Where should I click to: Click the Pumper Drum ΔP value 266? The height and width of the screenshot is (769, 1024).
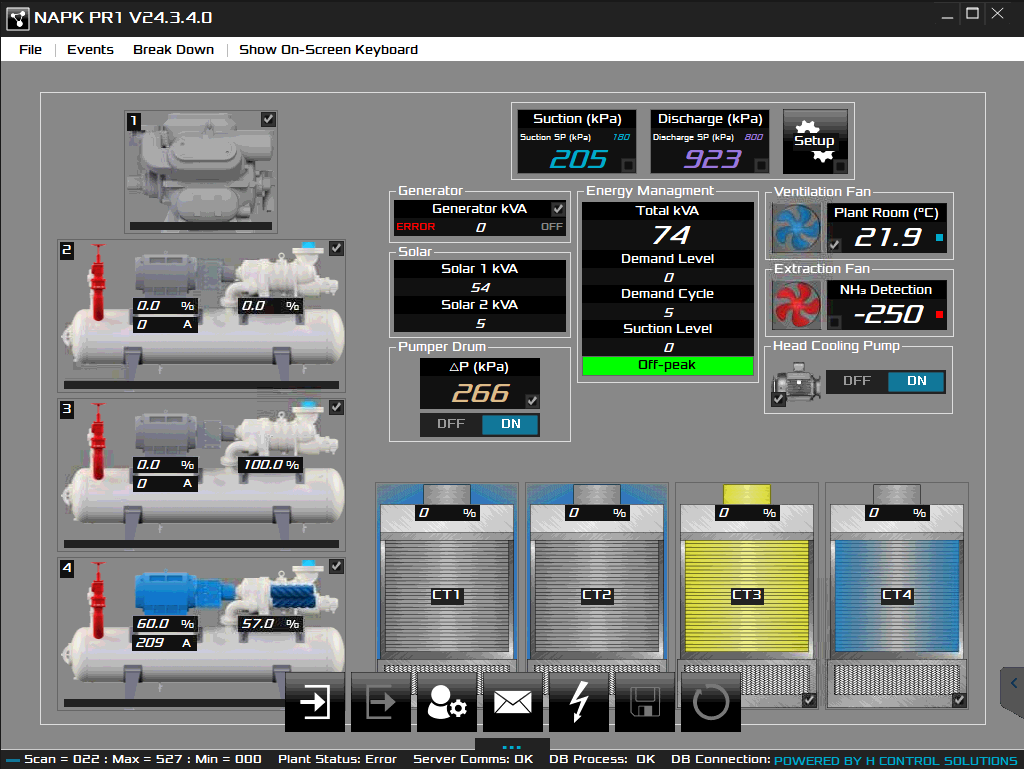481,393
